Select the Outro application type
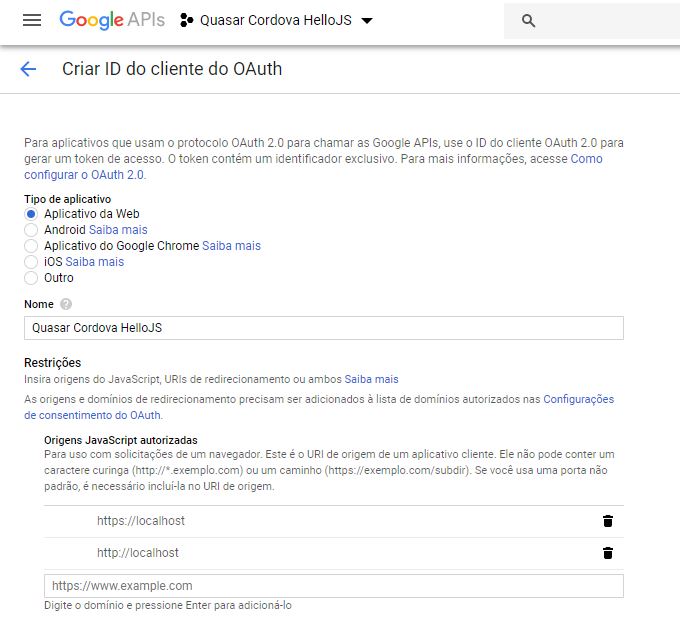This screenshot has width=680, height=631. point(32,278)
